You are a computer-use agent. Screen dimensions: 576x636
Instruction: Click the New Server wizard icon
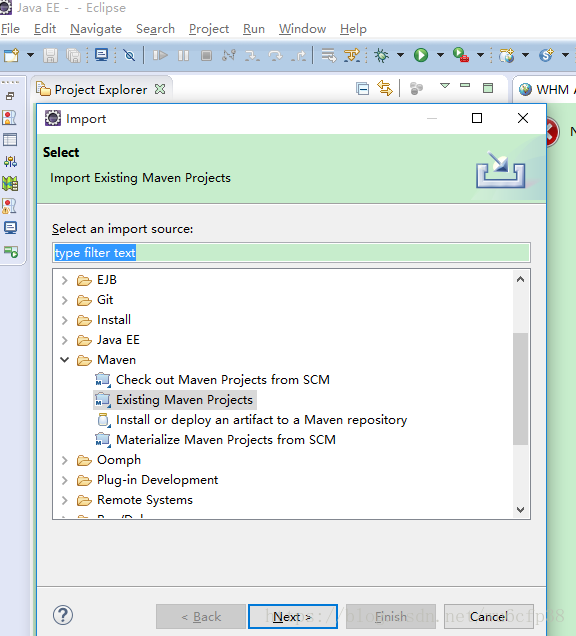click(x=507, y=55)
